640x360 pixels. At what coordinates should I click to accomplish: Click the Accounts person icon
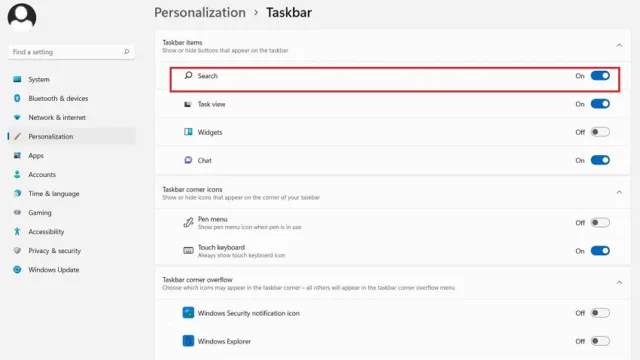point(17,175)
